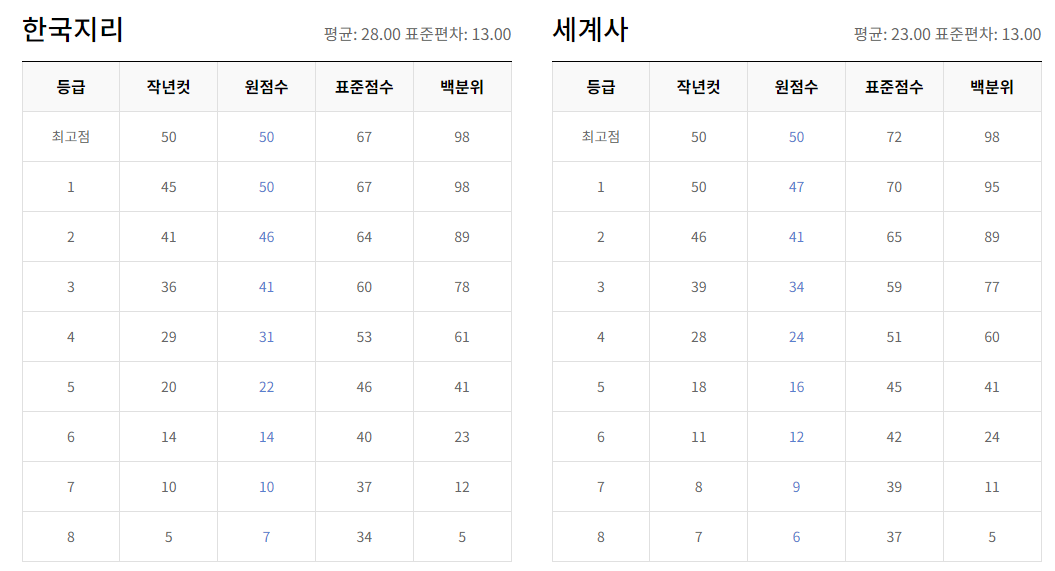Screen dimensions: 1055x571
Task: Click 백분위 95 in 세계사 grade 1 row
Action: (x=992, y=187)
